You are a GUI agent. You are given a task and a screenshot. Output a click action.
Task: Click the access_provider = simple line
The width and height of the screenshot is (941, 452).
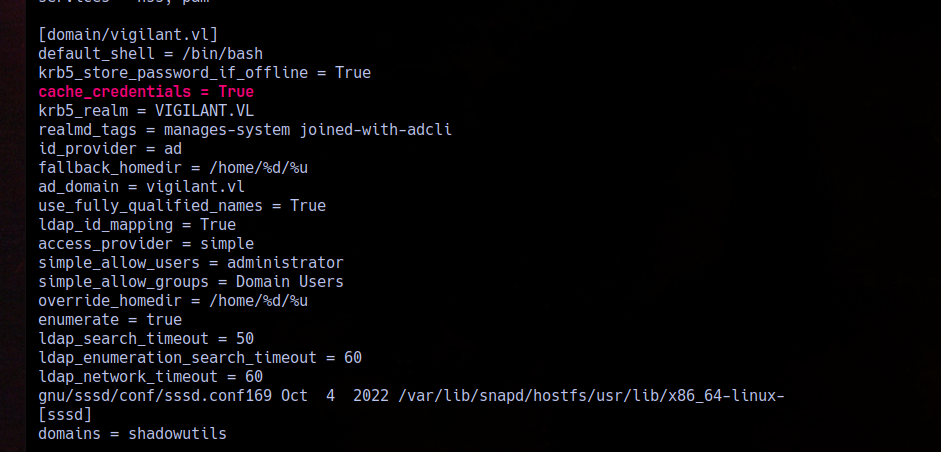pos(146,244)
